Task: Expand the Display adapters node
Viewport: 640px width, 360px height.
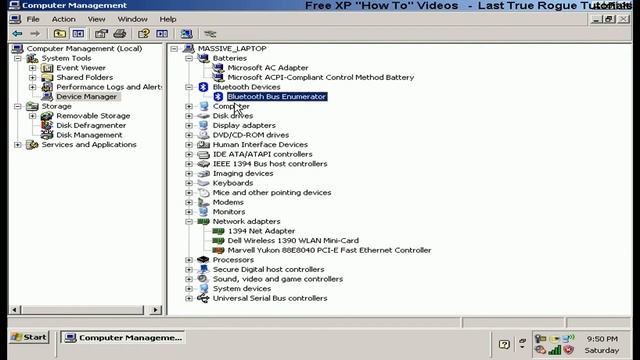Action: pos(189,125)
